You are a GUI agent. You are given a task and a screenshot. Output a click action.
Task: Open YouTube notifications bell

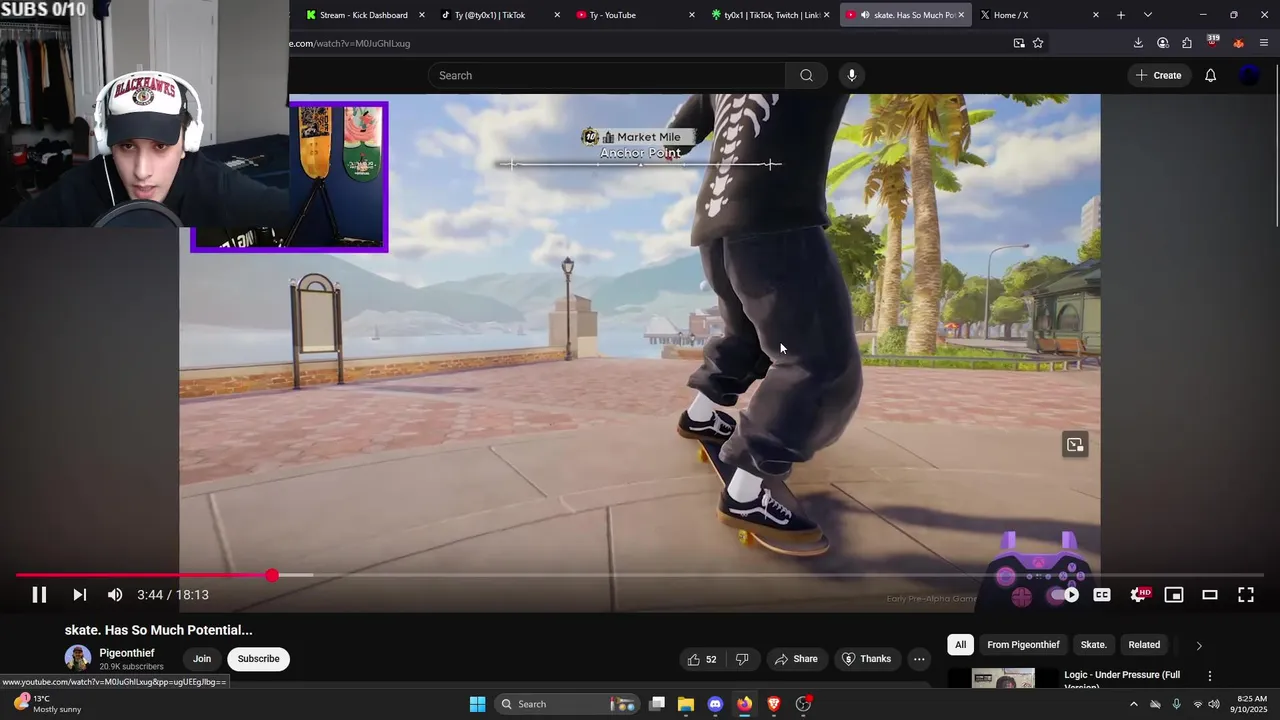pos(1210,75)
